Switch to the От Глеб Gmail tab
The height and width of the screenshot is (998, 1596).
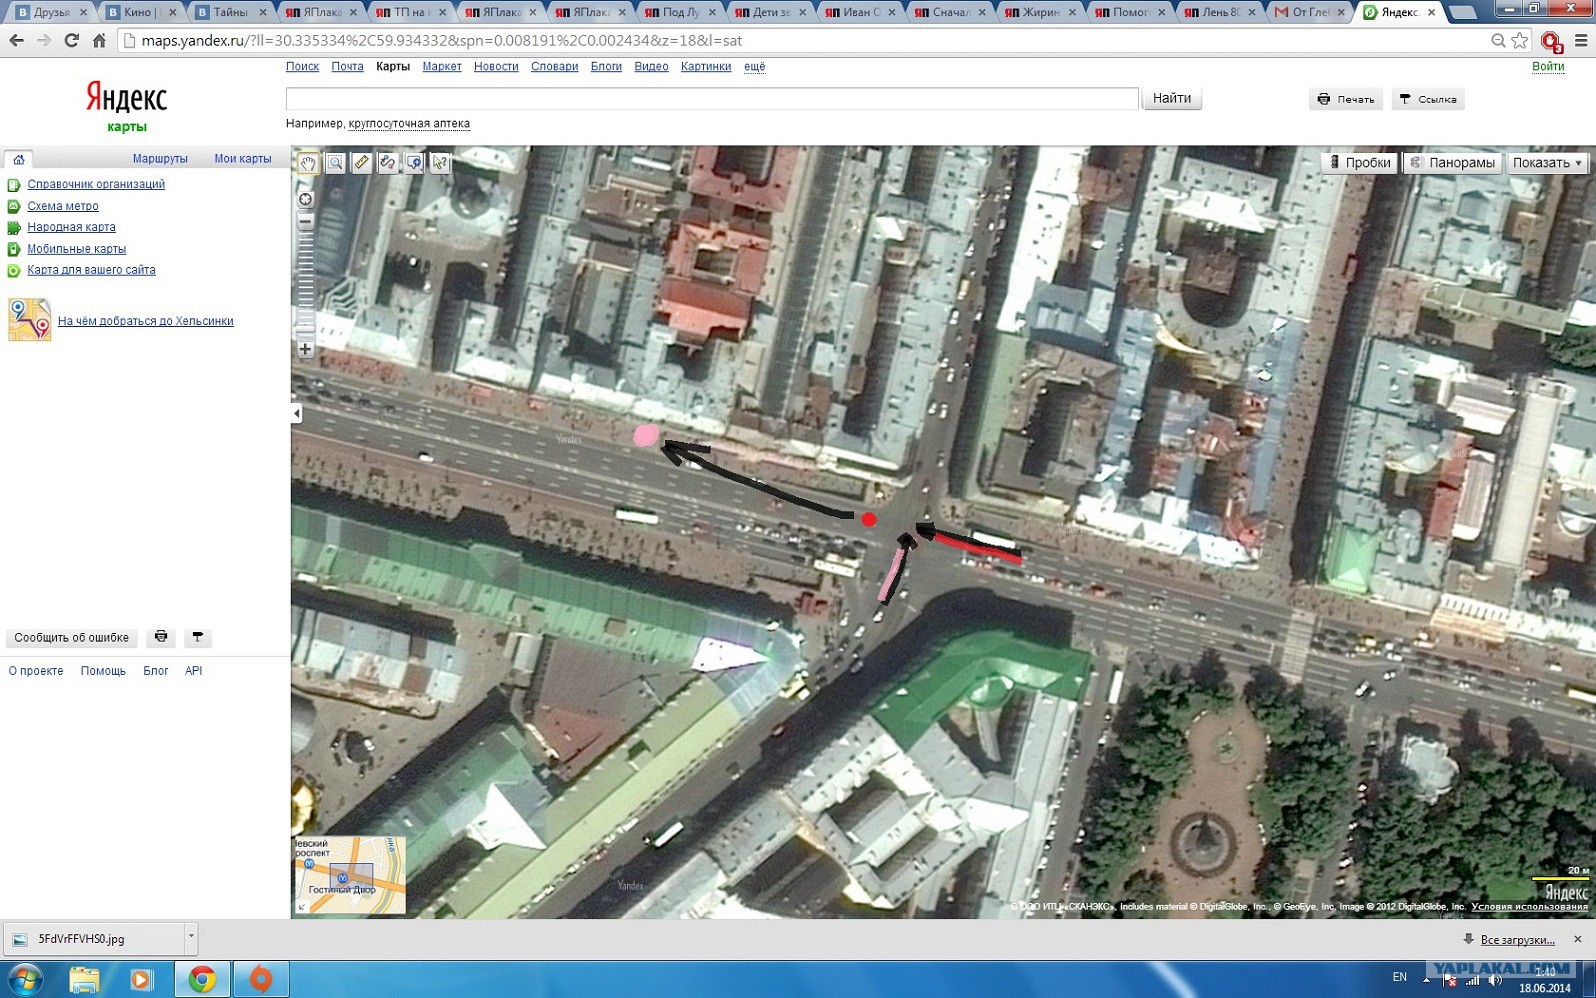pos(1310,12)
